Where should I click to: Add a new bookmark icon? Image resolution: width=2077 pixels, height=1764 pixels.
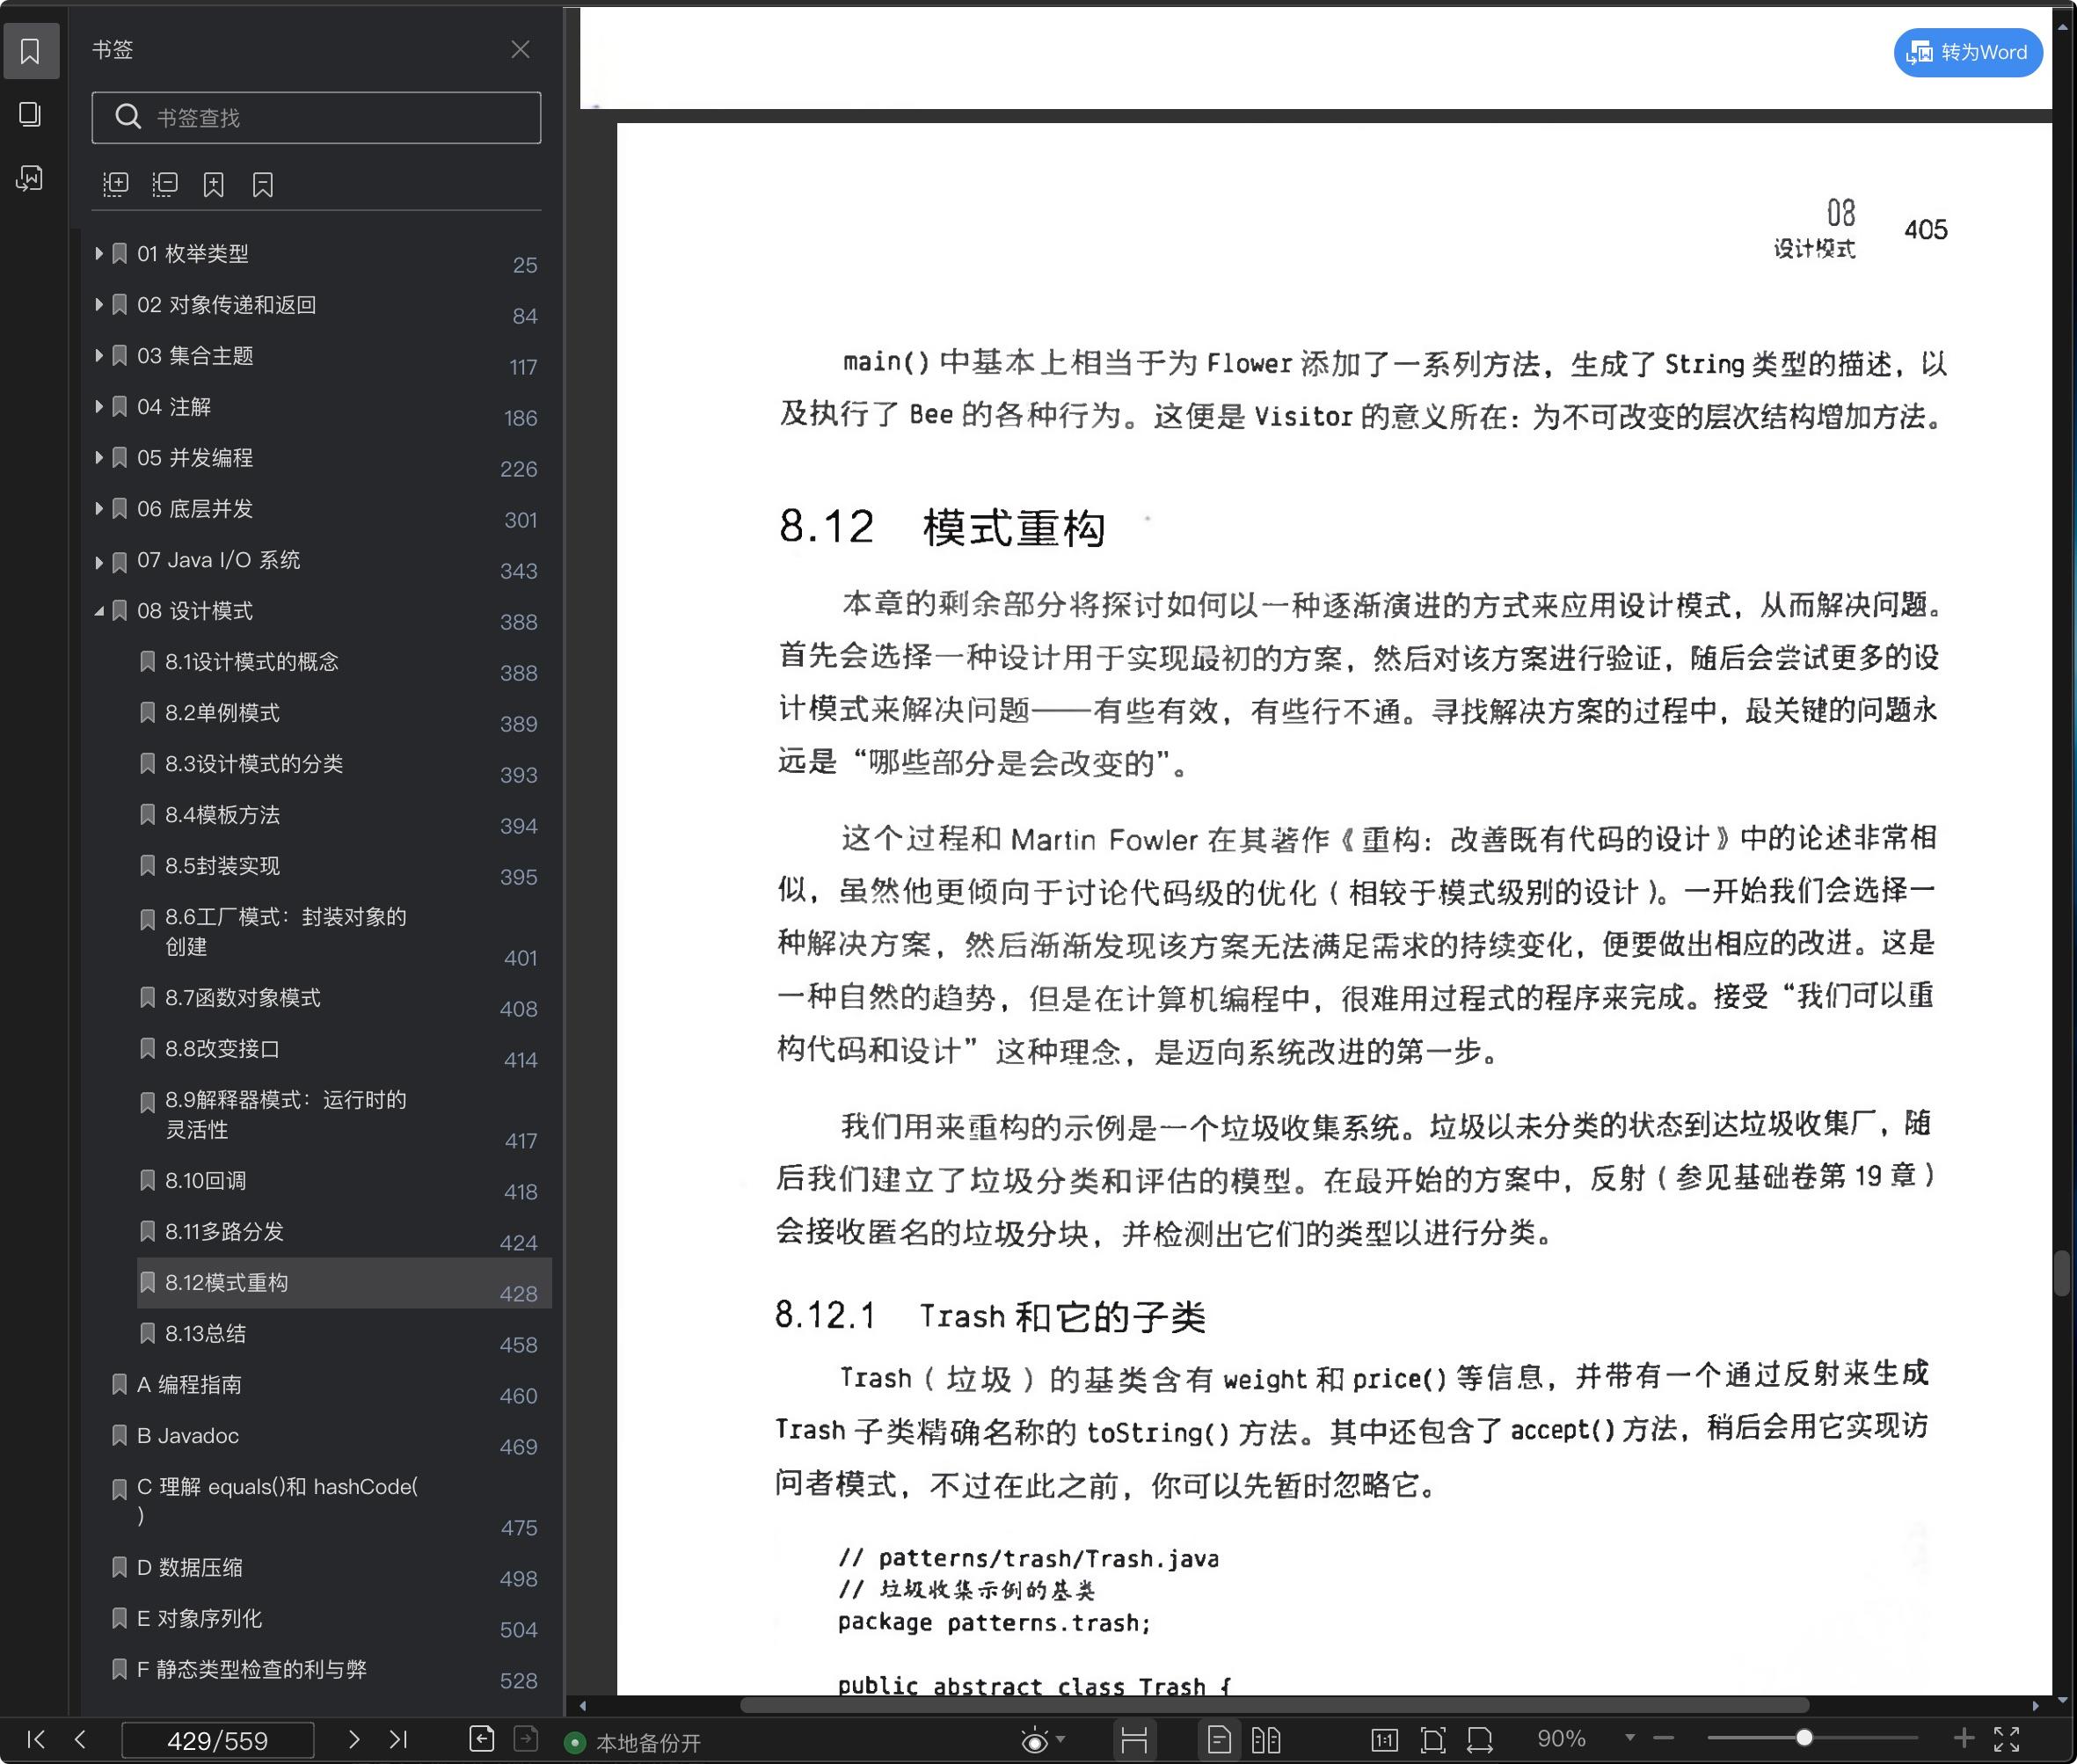pyautogui.click(x=214, y=184)
